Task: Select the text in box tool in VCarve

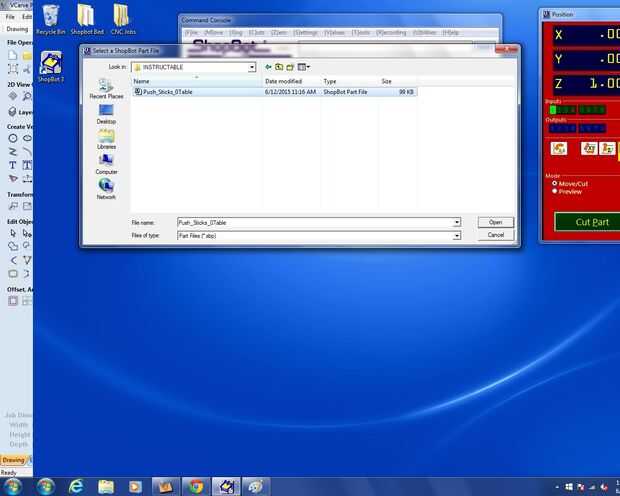Action: [x=27, y=165]
